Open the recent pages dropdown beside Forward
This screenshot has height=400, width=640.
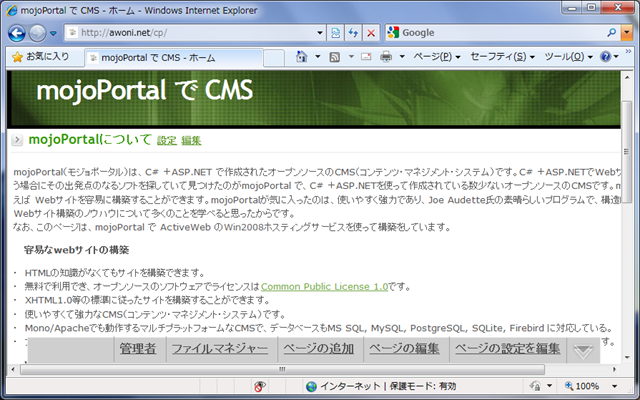click(53, 33)
